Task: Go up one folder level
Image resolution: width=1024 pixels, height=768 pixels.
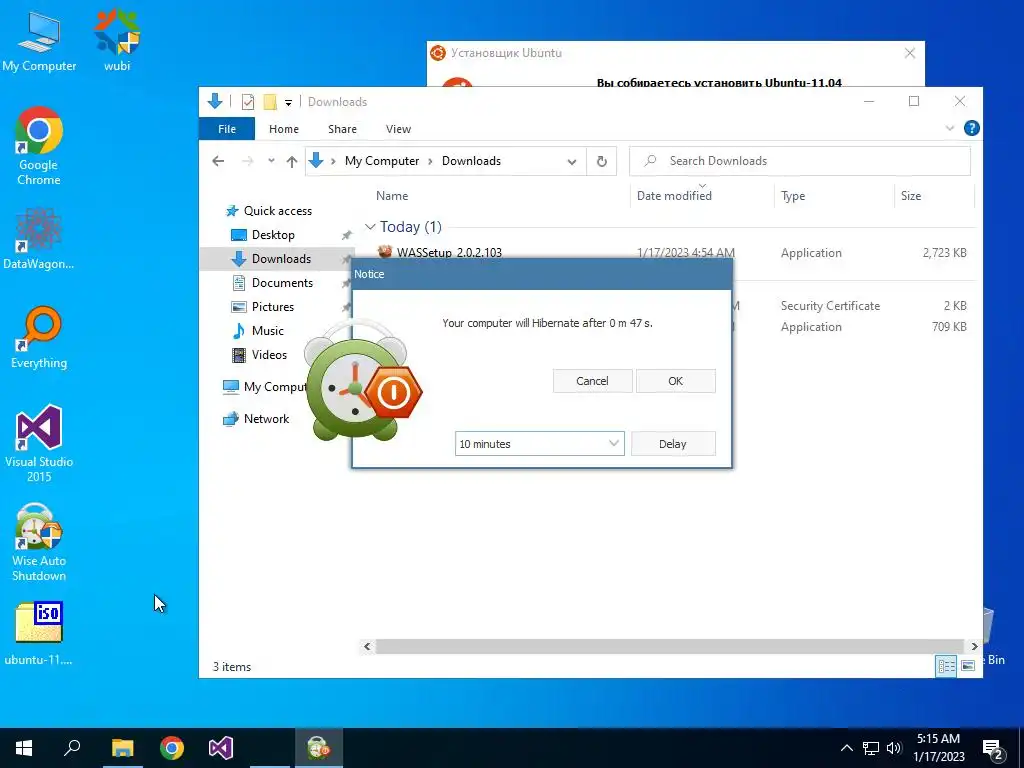Action: pyautogui.click(x=292, y=161)
